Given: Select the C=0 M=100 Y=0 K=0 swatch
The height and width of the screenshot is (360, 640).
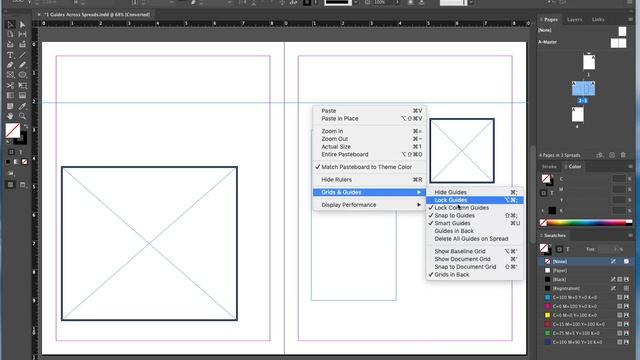Looking at the screenshot, I should [586, 307].
